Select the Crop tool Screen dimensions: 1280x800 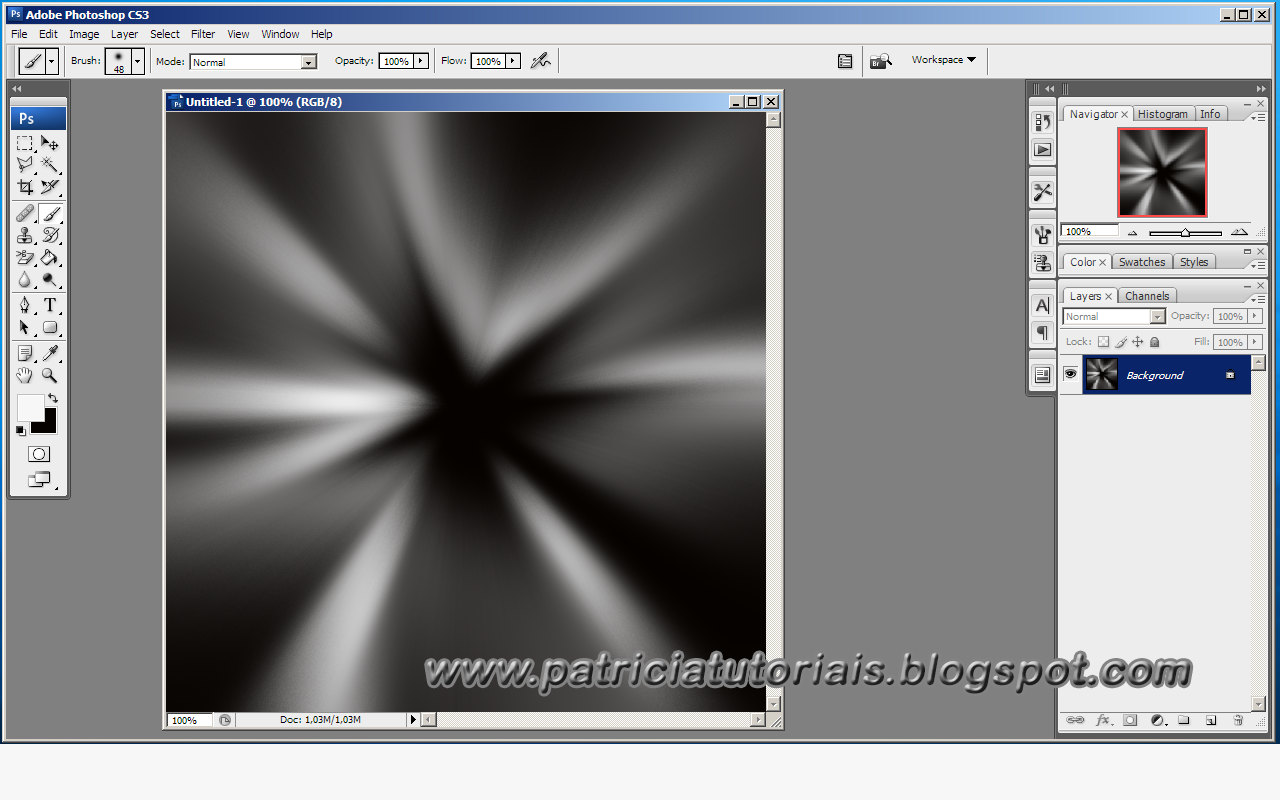tap(25, 187)
